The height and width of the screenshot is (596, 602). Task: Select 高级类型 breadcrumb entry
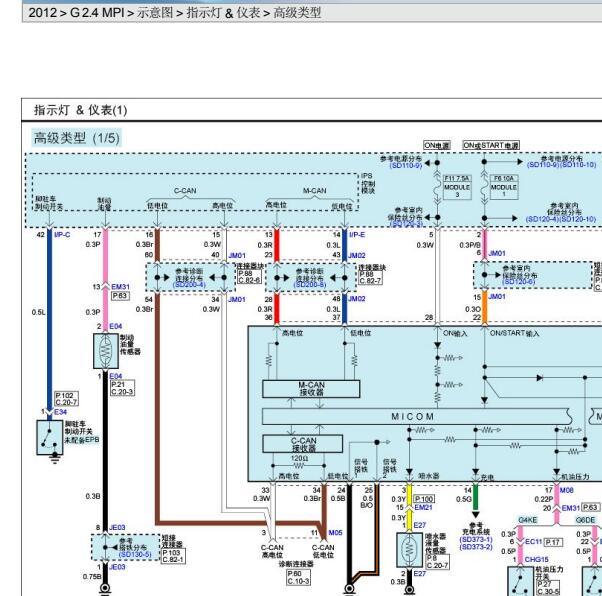[x=297, y=12]
